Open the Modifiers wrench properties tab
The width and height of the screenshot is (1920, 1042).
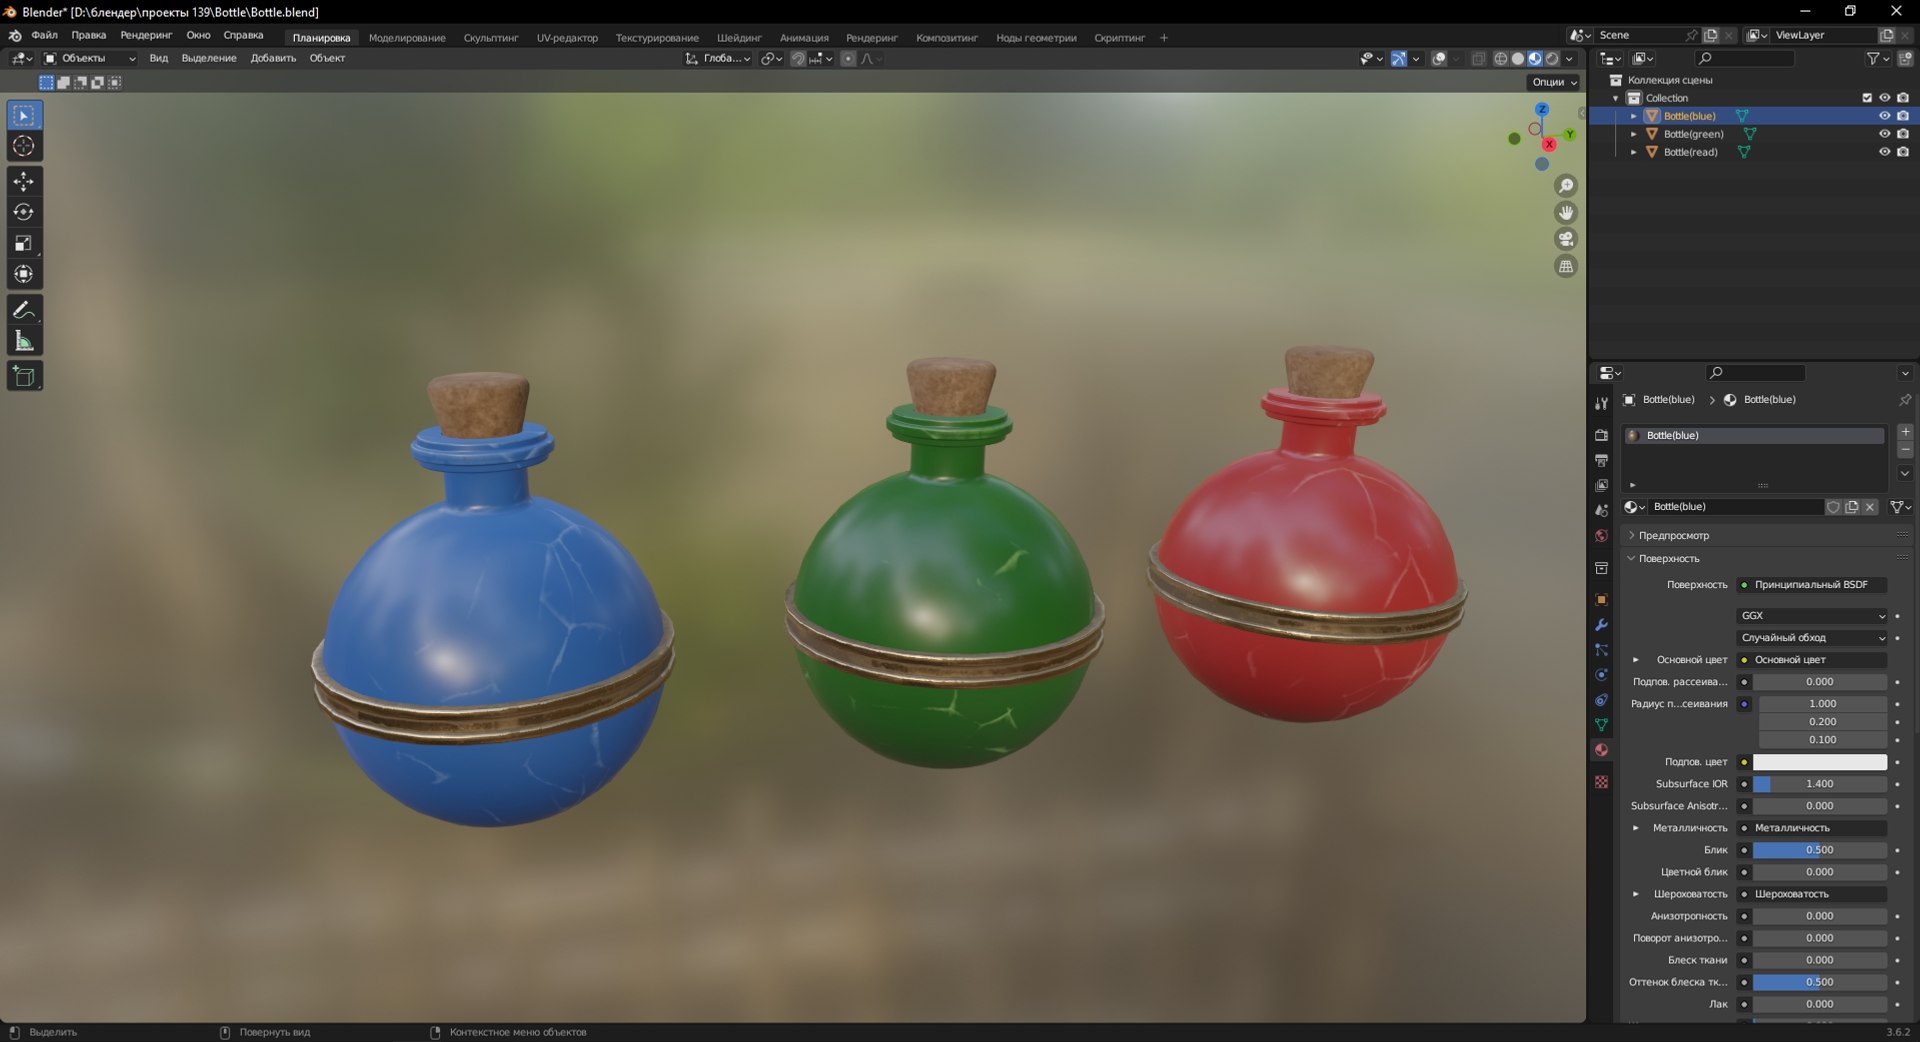click(1601, 625)
